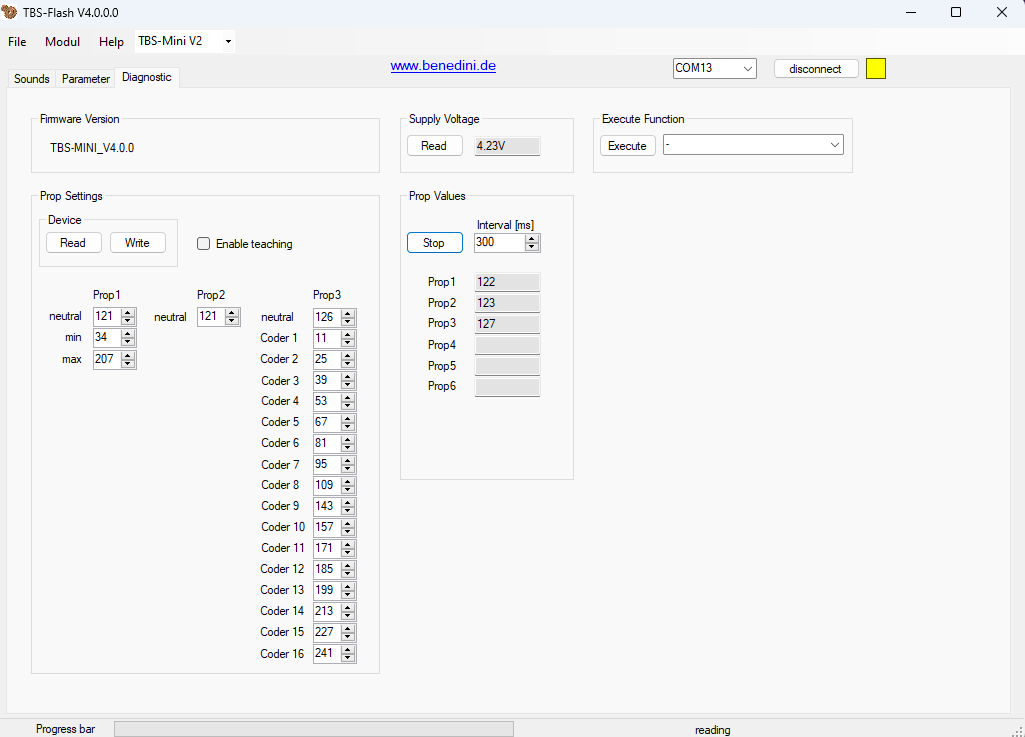
Task: Click the Coder 1 value field
Action: pyautogui.click(x=327, y=338)
